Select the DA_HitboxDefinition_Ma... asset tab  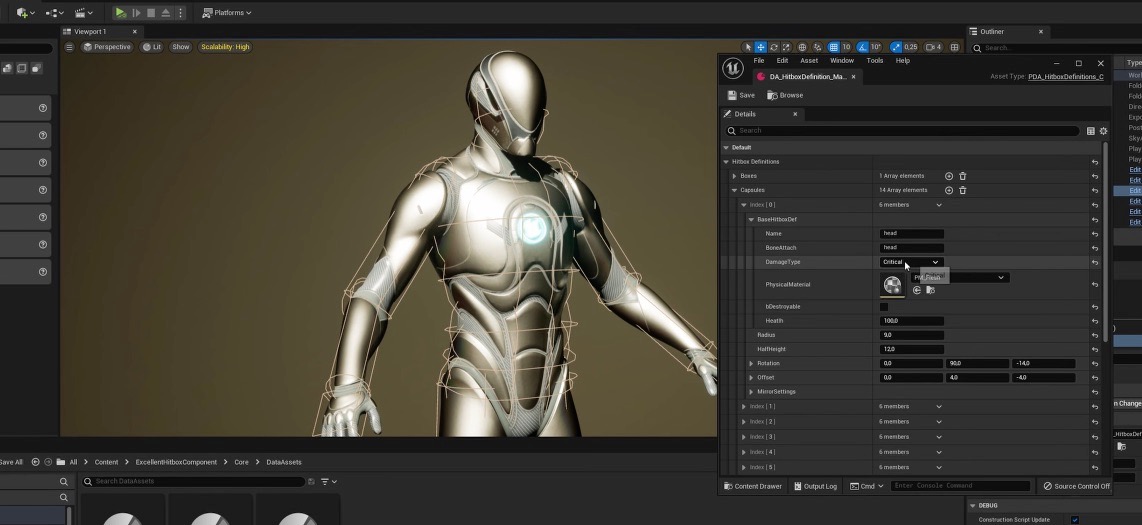pyautogui.click(x=807, y=76)
